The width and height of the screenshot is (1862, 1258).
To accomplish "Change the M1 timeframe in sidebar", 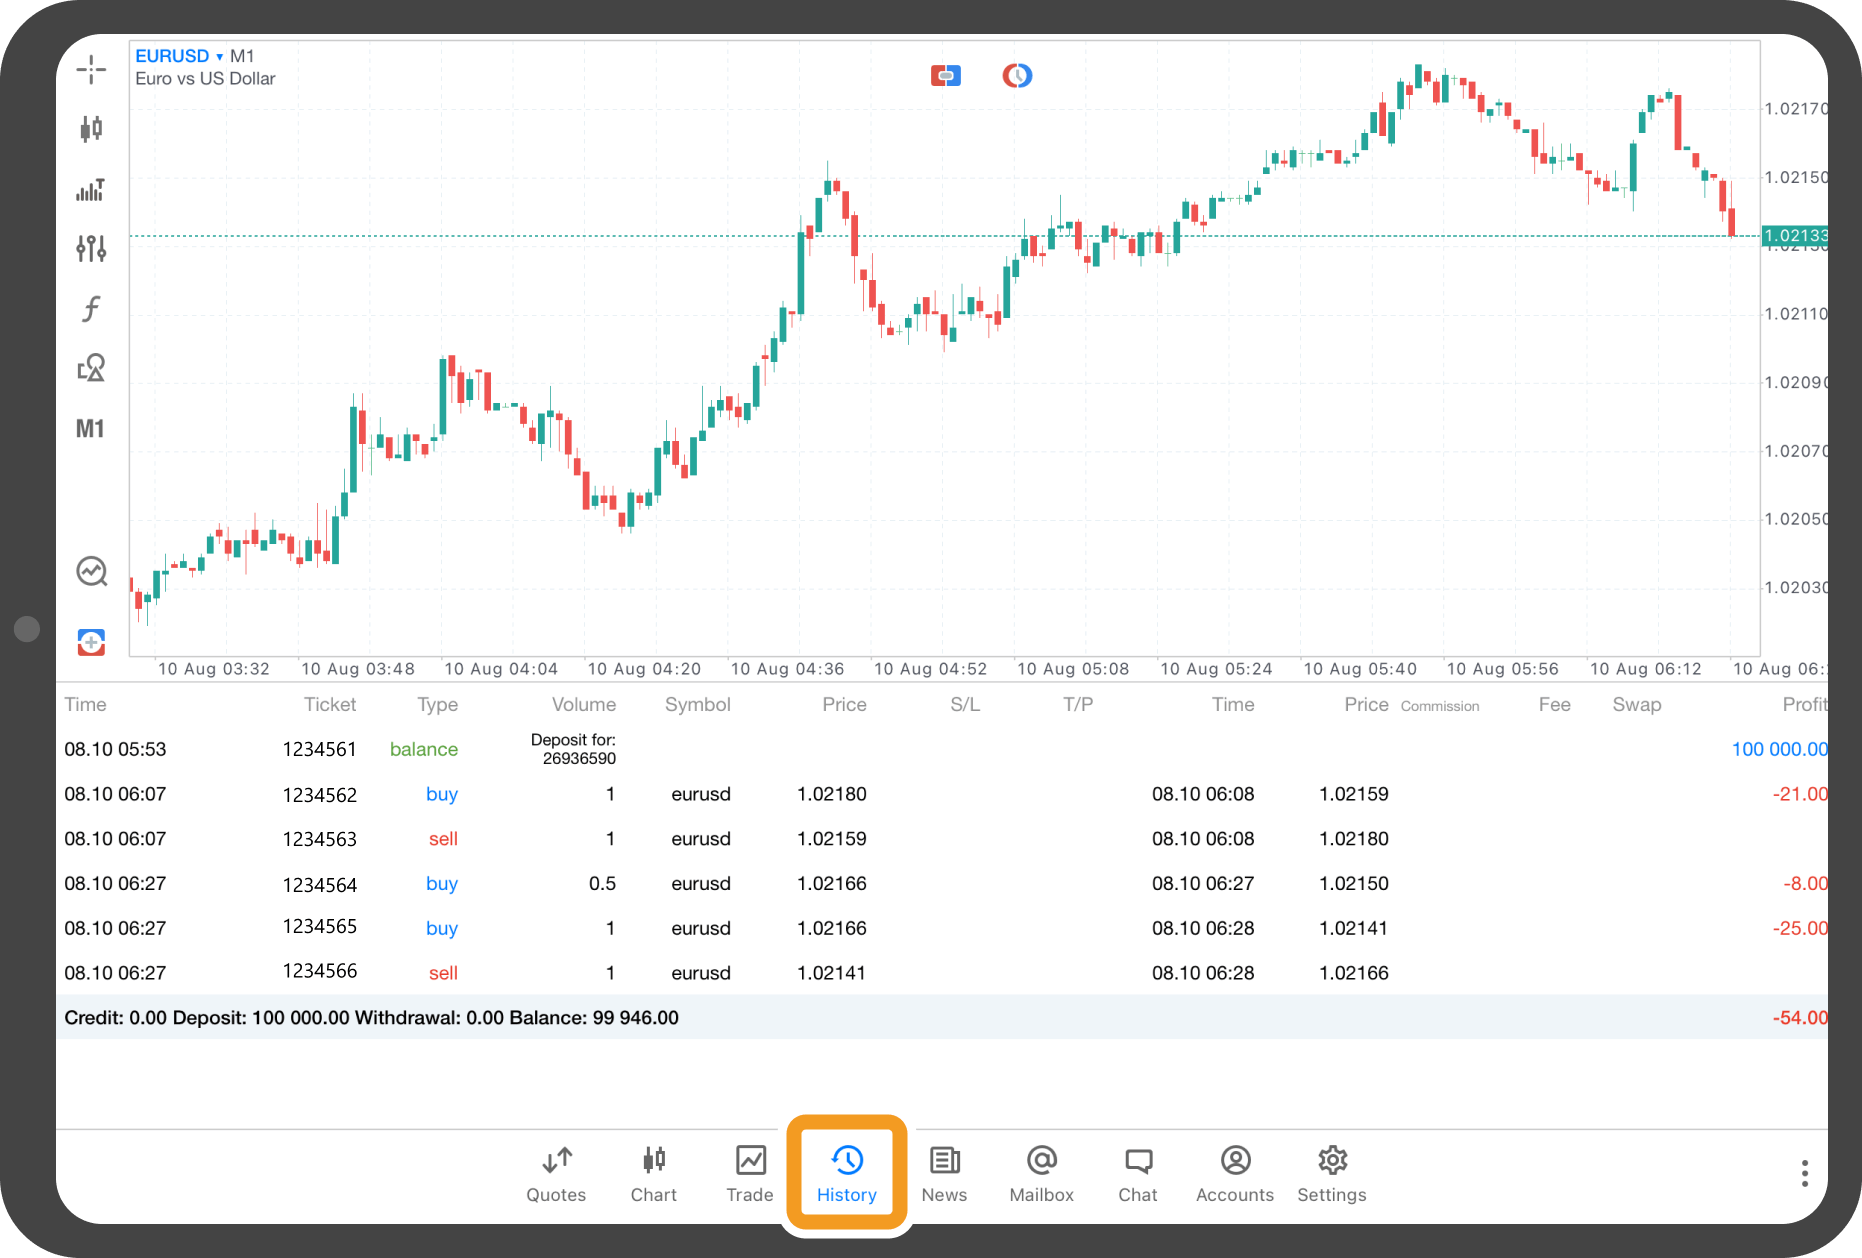I will point(90,429).
